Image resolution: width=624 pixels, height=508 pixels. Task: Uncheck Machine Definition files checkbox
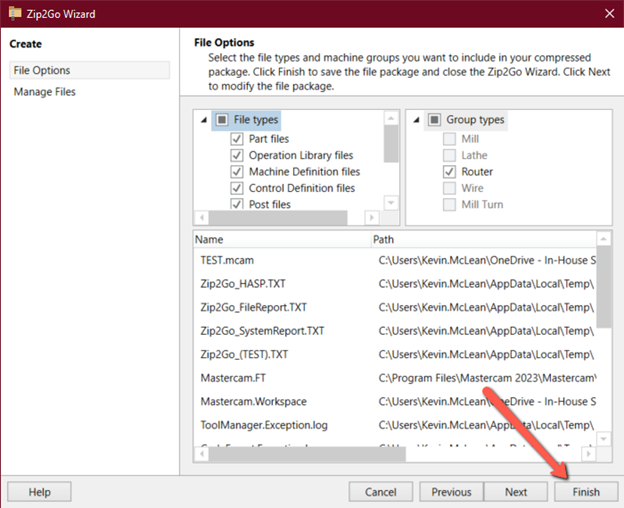237,171
